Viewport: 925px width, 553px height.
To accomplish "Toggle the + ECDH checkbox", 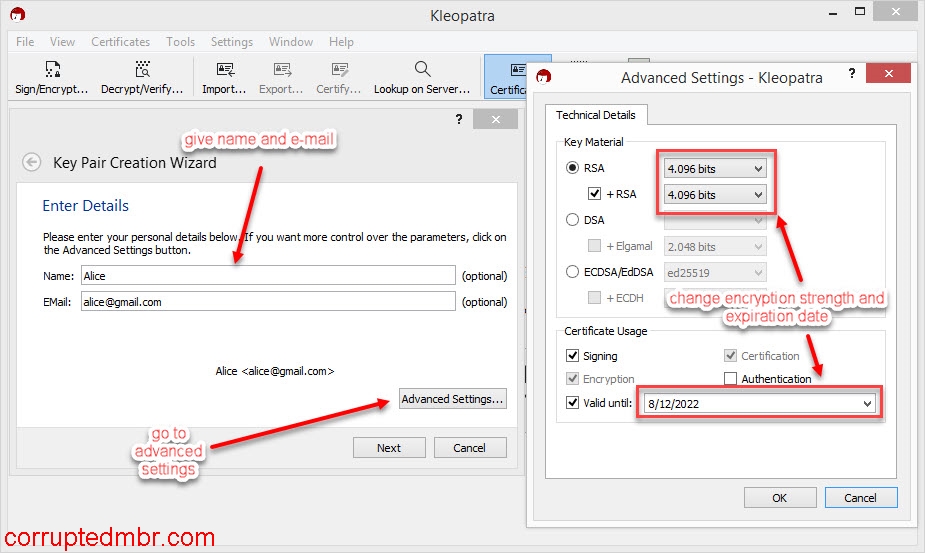I will pos(595,297).
